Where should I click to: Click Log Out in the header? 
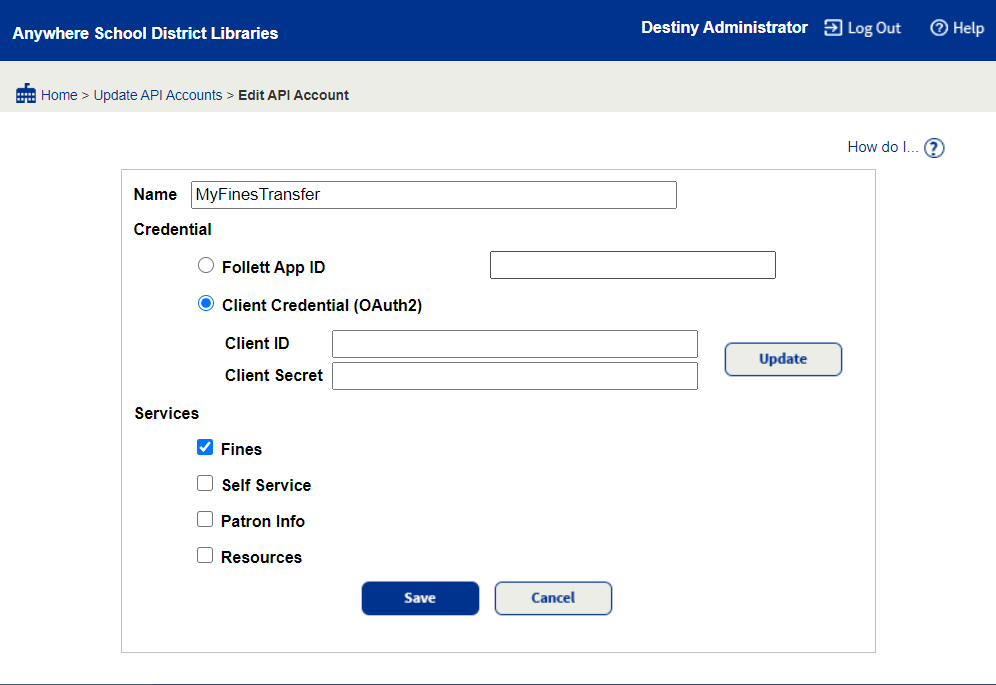872,28
